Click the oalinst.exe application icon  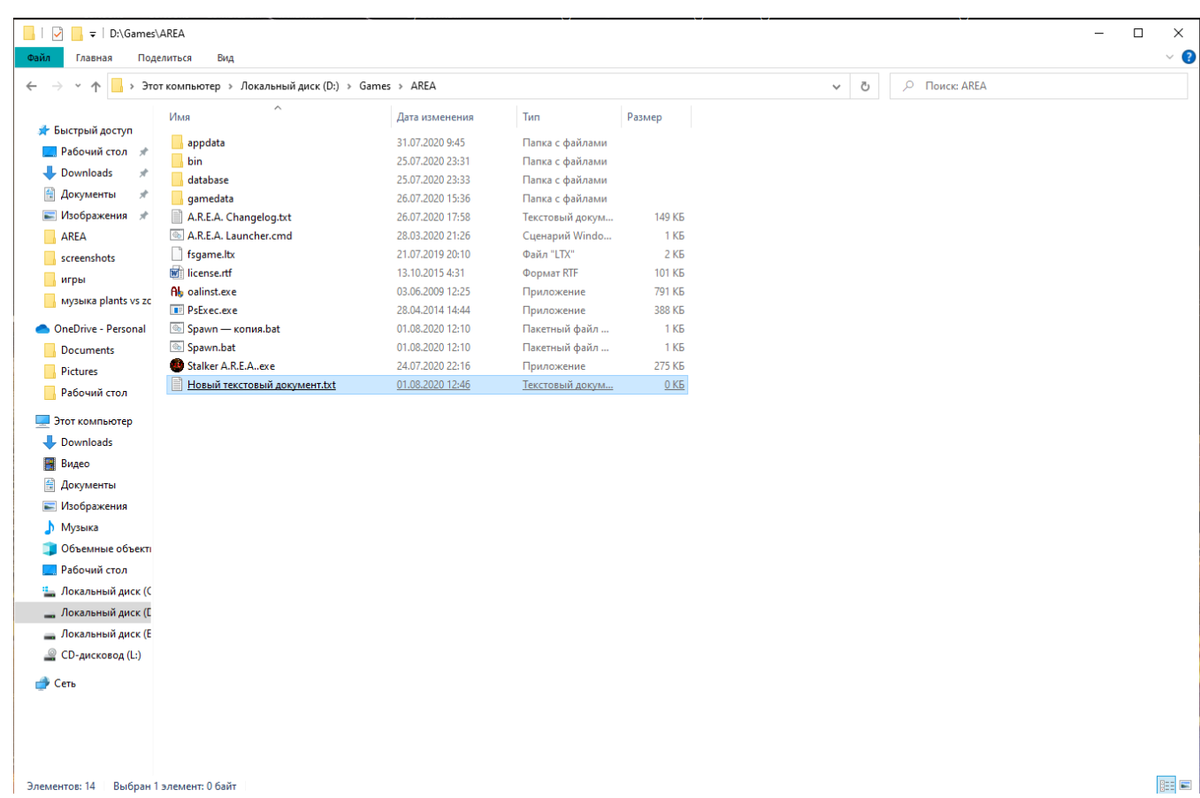(177, 292)
